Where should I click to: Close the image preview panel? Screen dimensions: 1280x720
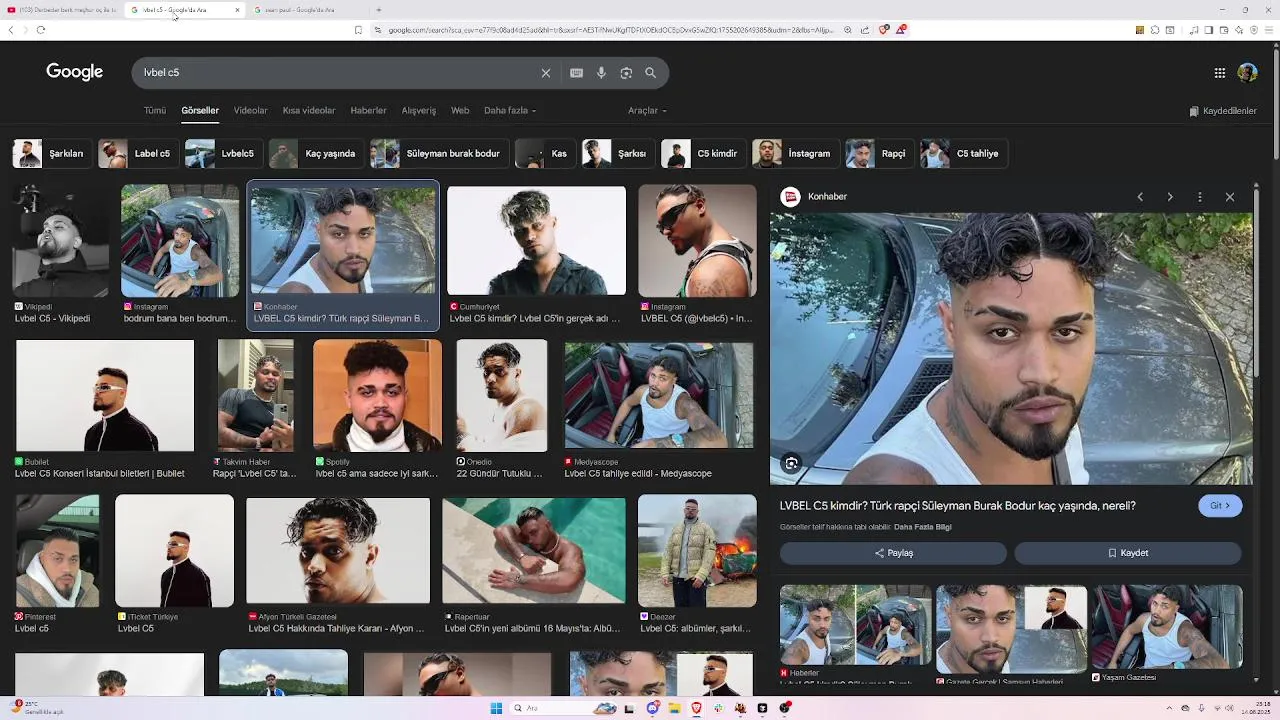[1230, 197]
